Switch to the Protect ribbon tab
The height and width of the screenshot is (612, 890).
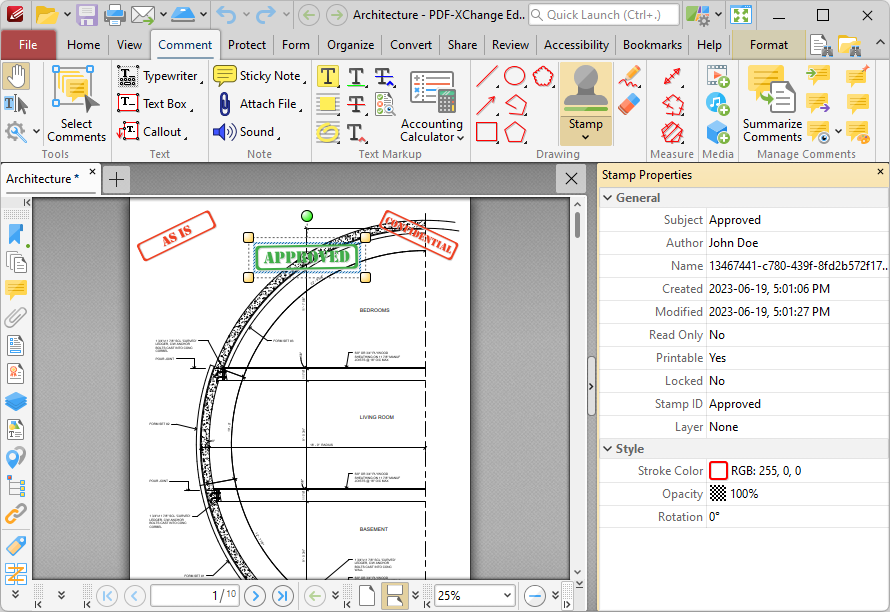point(247,45)
